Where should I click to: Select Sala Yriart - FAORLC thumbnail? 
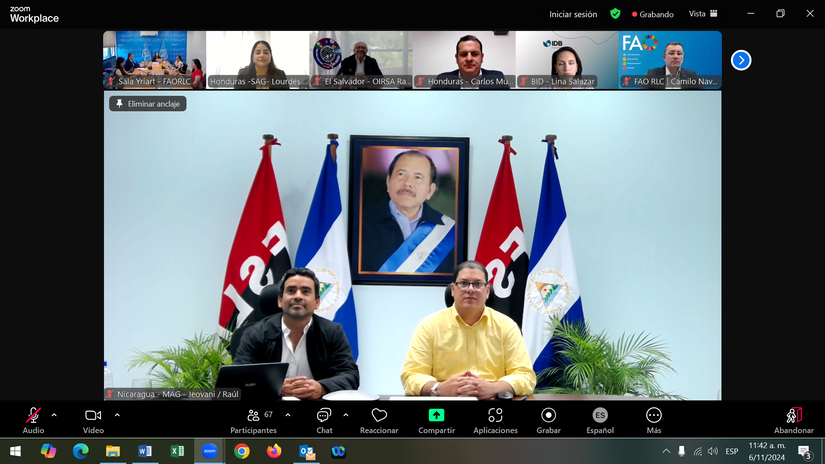click(154, 59)
